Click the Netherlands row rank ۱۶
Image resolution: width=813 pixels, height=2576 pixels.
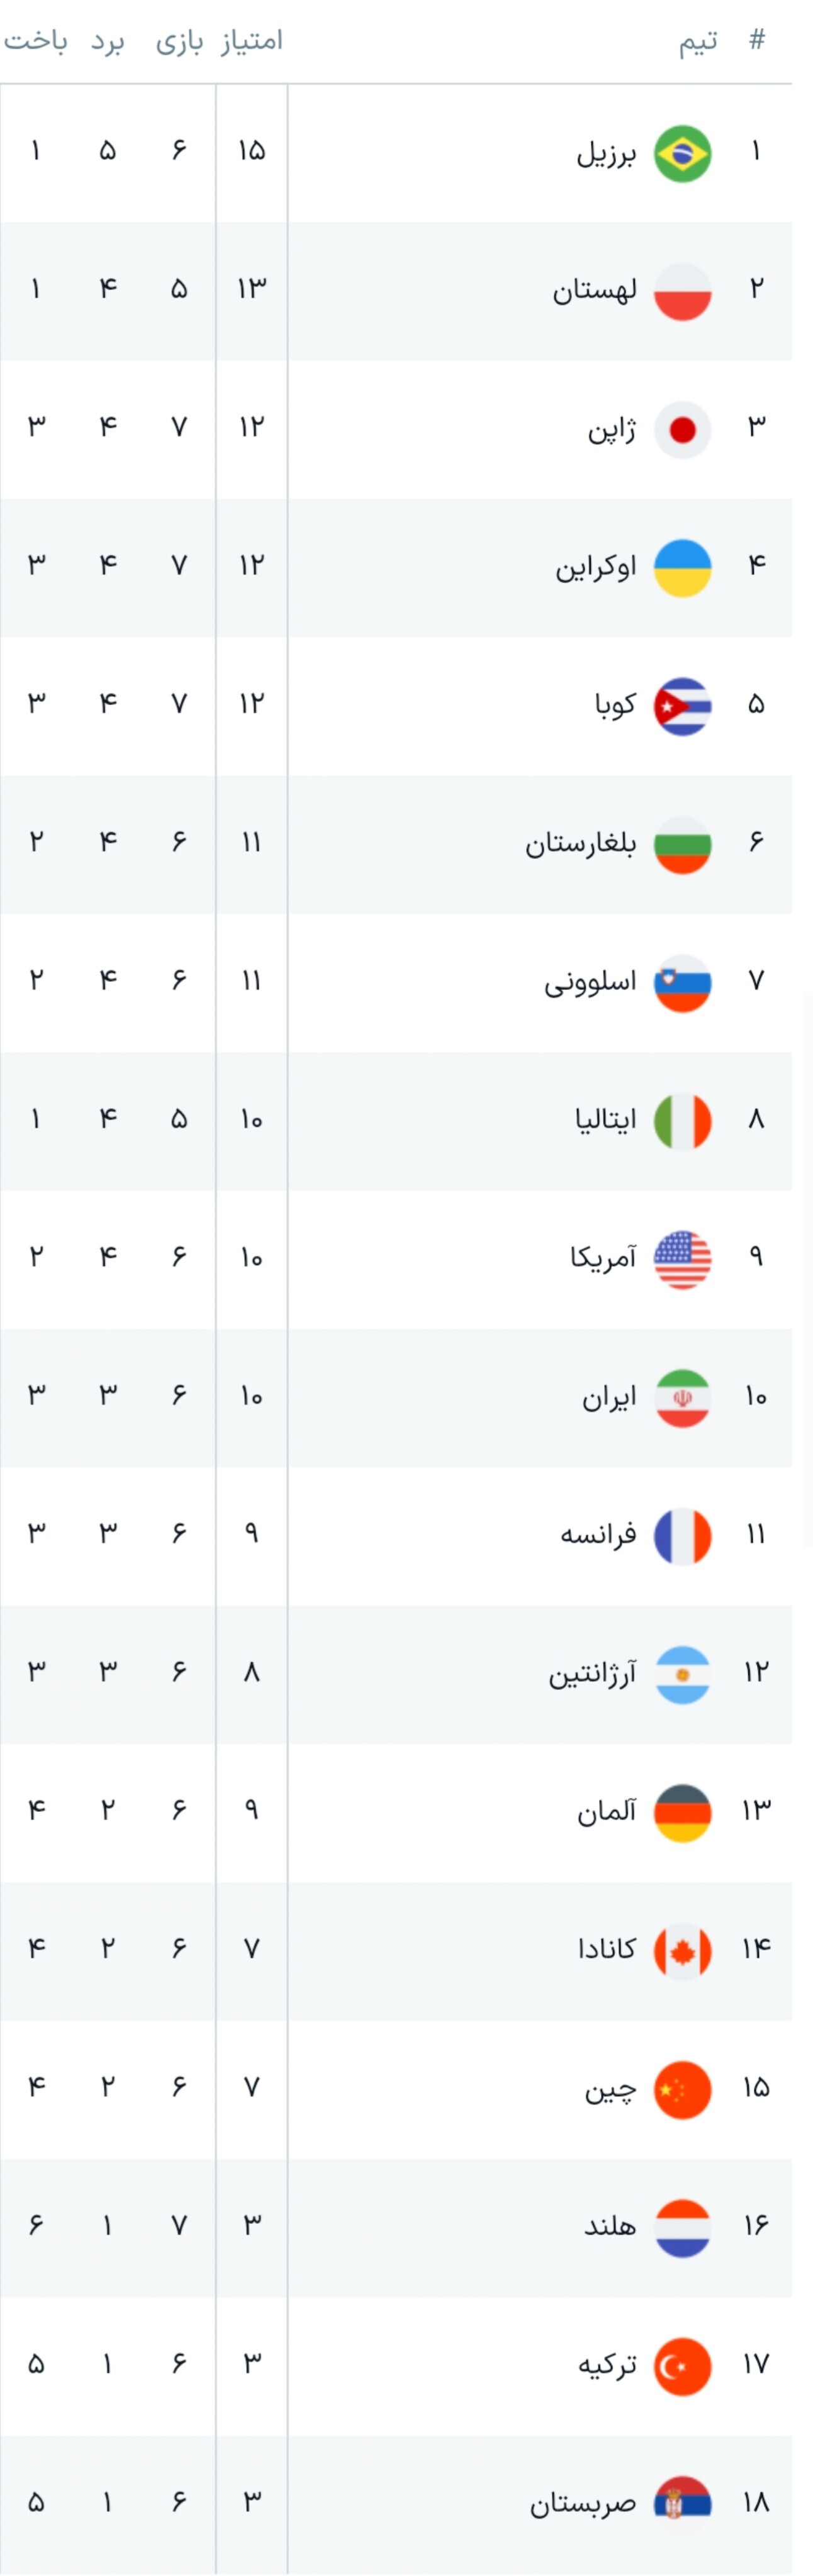(756, 2225)
